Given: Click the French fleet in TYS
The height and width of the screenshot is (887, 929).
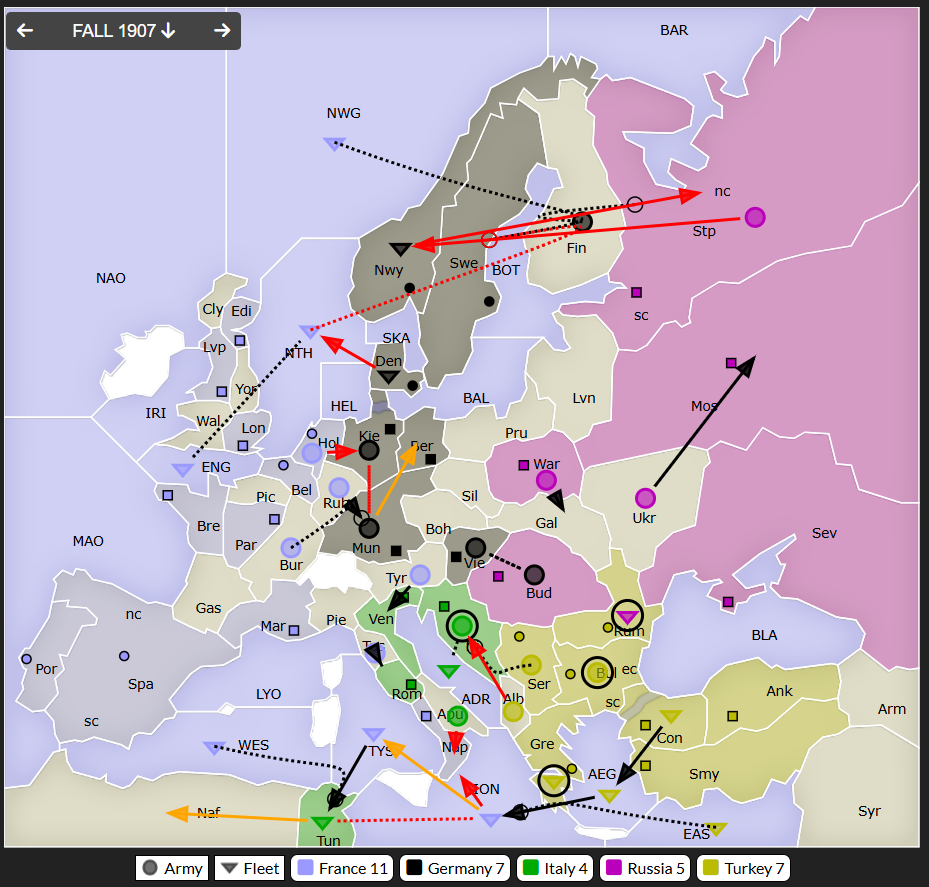Looking at the screenshot, I should click(373, 735).
